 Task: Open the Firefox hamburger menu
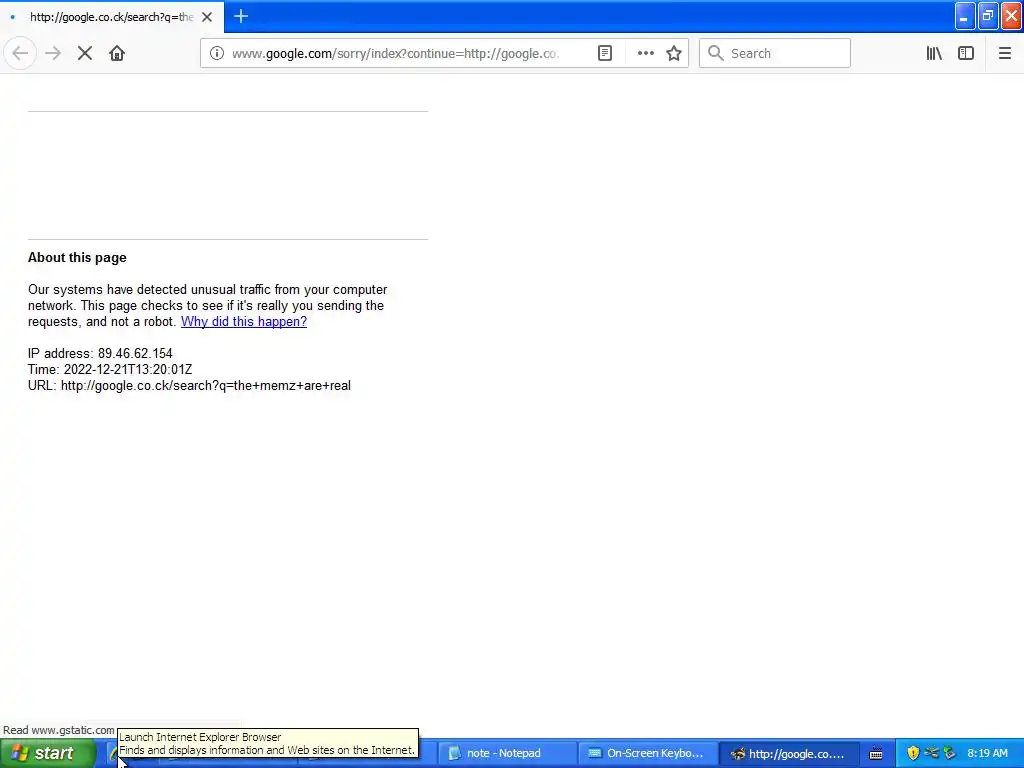click(x=1004, y=53)
